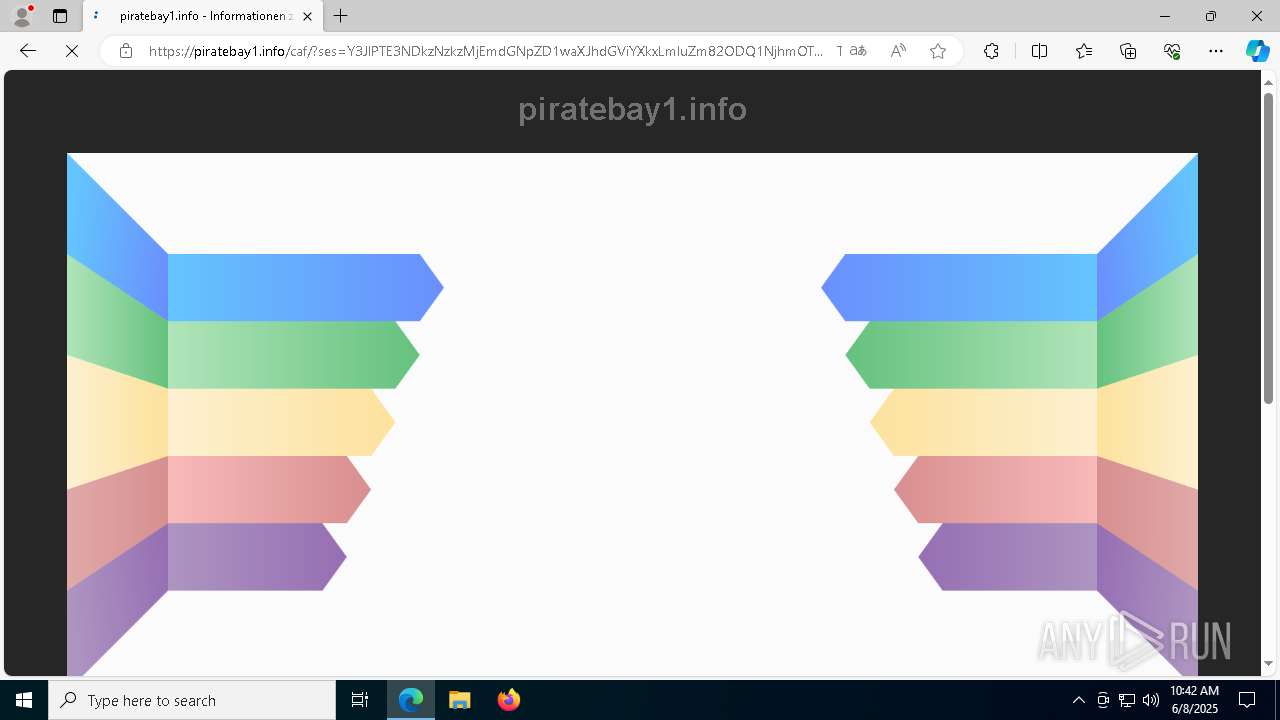Open Settings and more menu
The width and height of the screenshot is (1280, 720).
1216,51
